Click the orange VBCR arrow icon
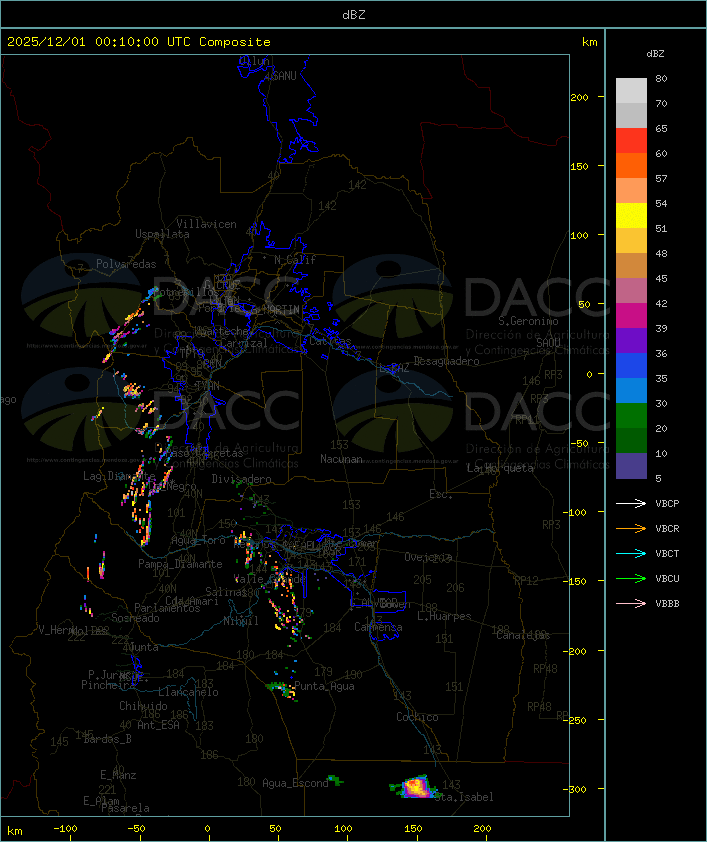The image size is (707, 842). (x=631, y=528)
